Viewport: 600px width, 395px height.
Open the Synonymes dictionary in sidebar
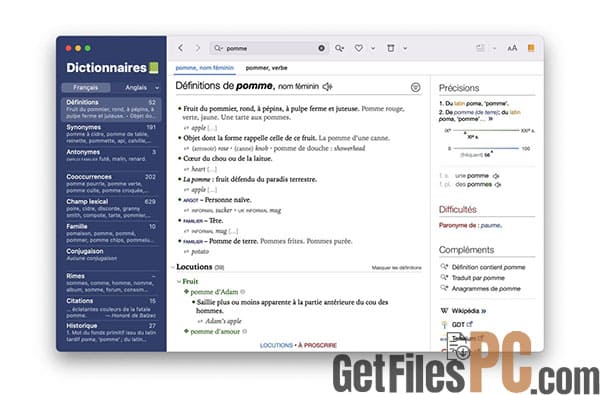[111, 134]
